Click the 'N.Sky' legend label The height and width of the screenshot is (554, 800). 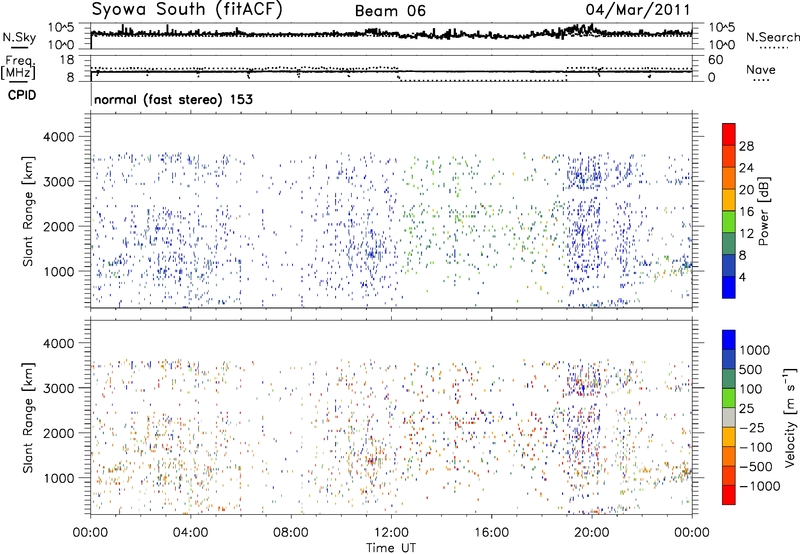tap(19, 37)
